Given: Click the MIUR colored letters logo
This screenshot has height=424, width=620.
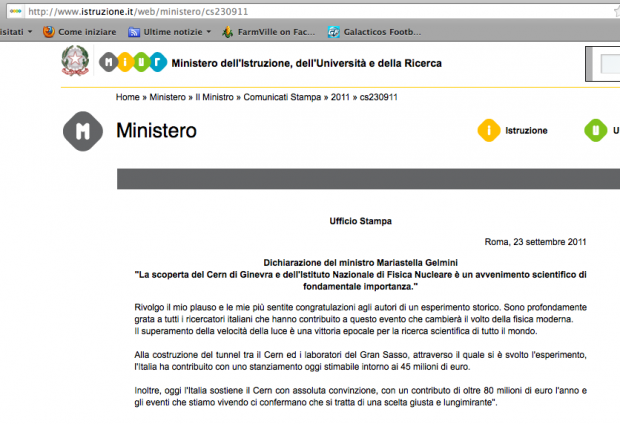Looking at the screenshot, I should click(x=131, y=62).
